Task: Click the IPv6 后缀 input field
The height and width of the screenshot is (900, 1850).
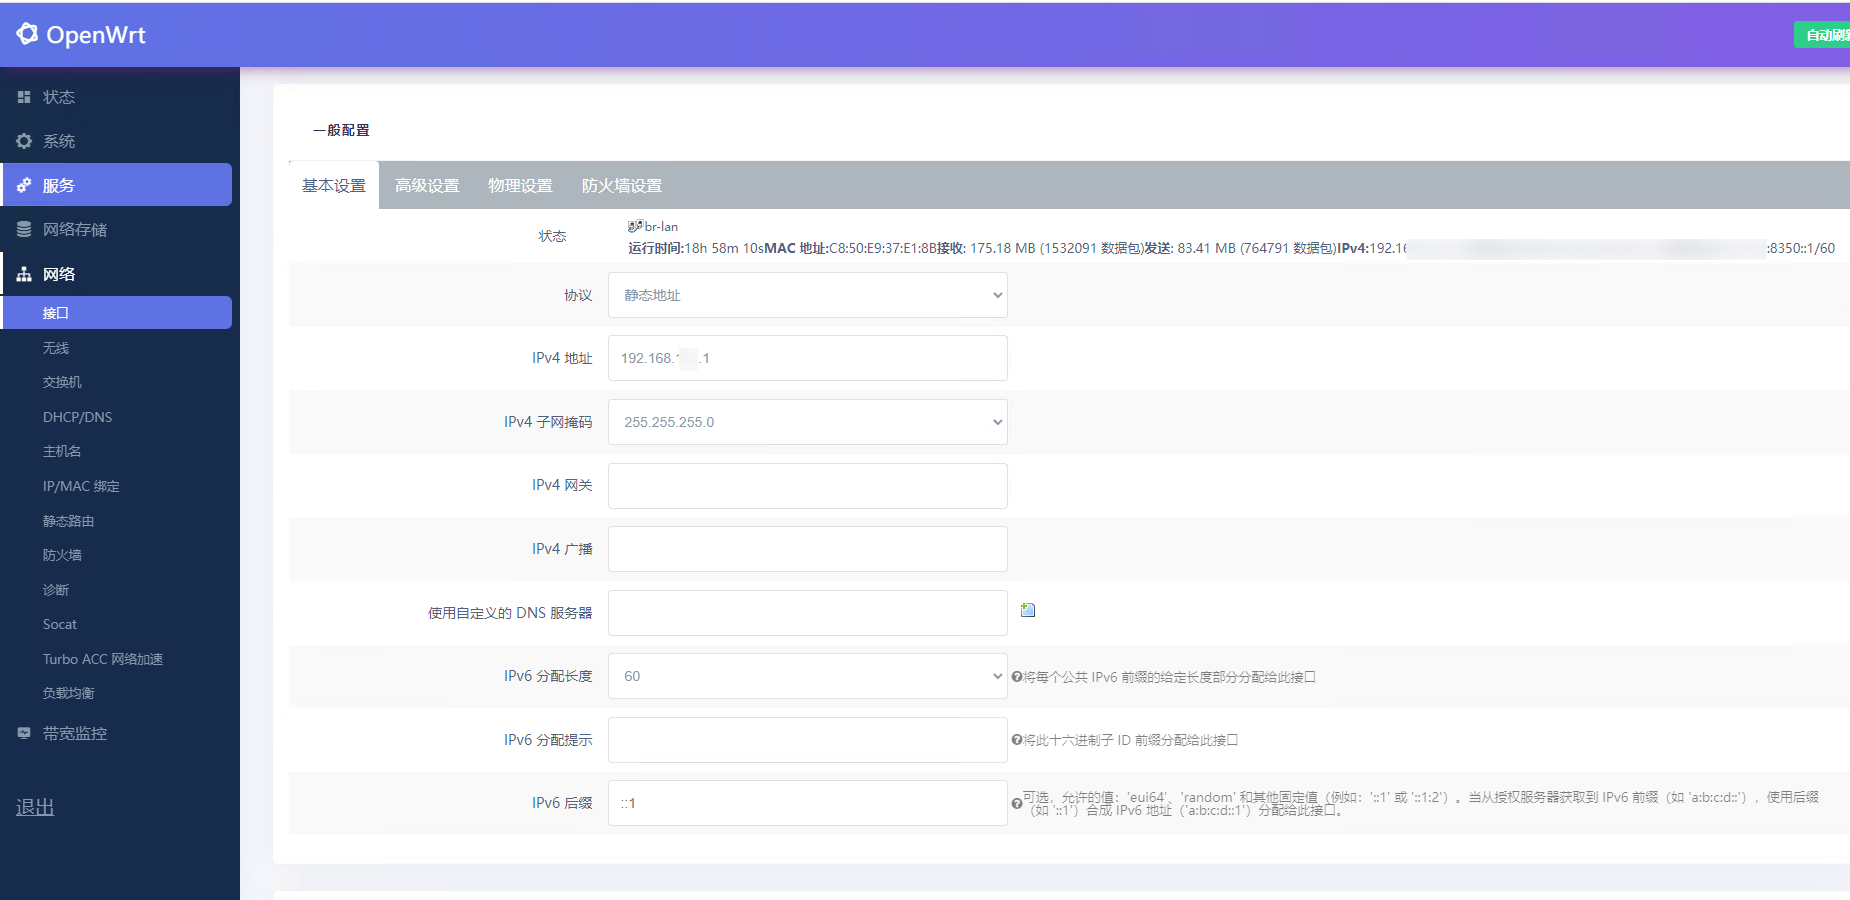Action: point(807,803)
